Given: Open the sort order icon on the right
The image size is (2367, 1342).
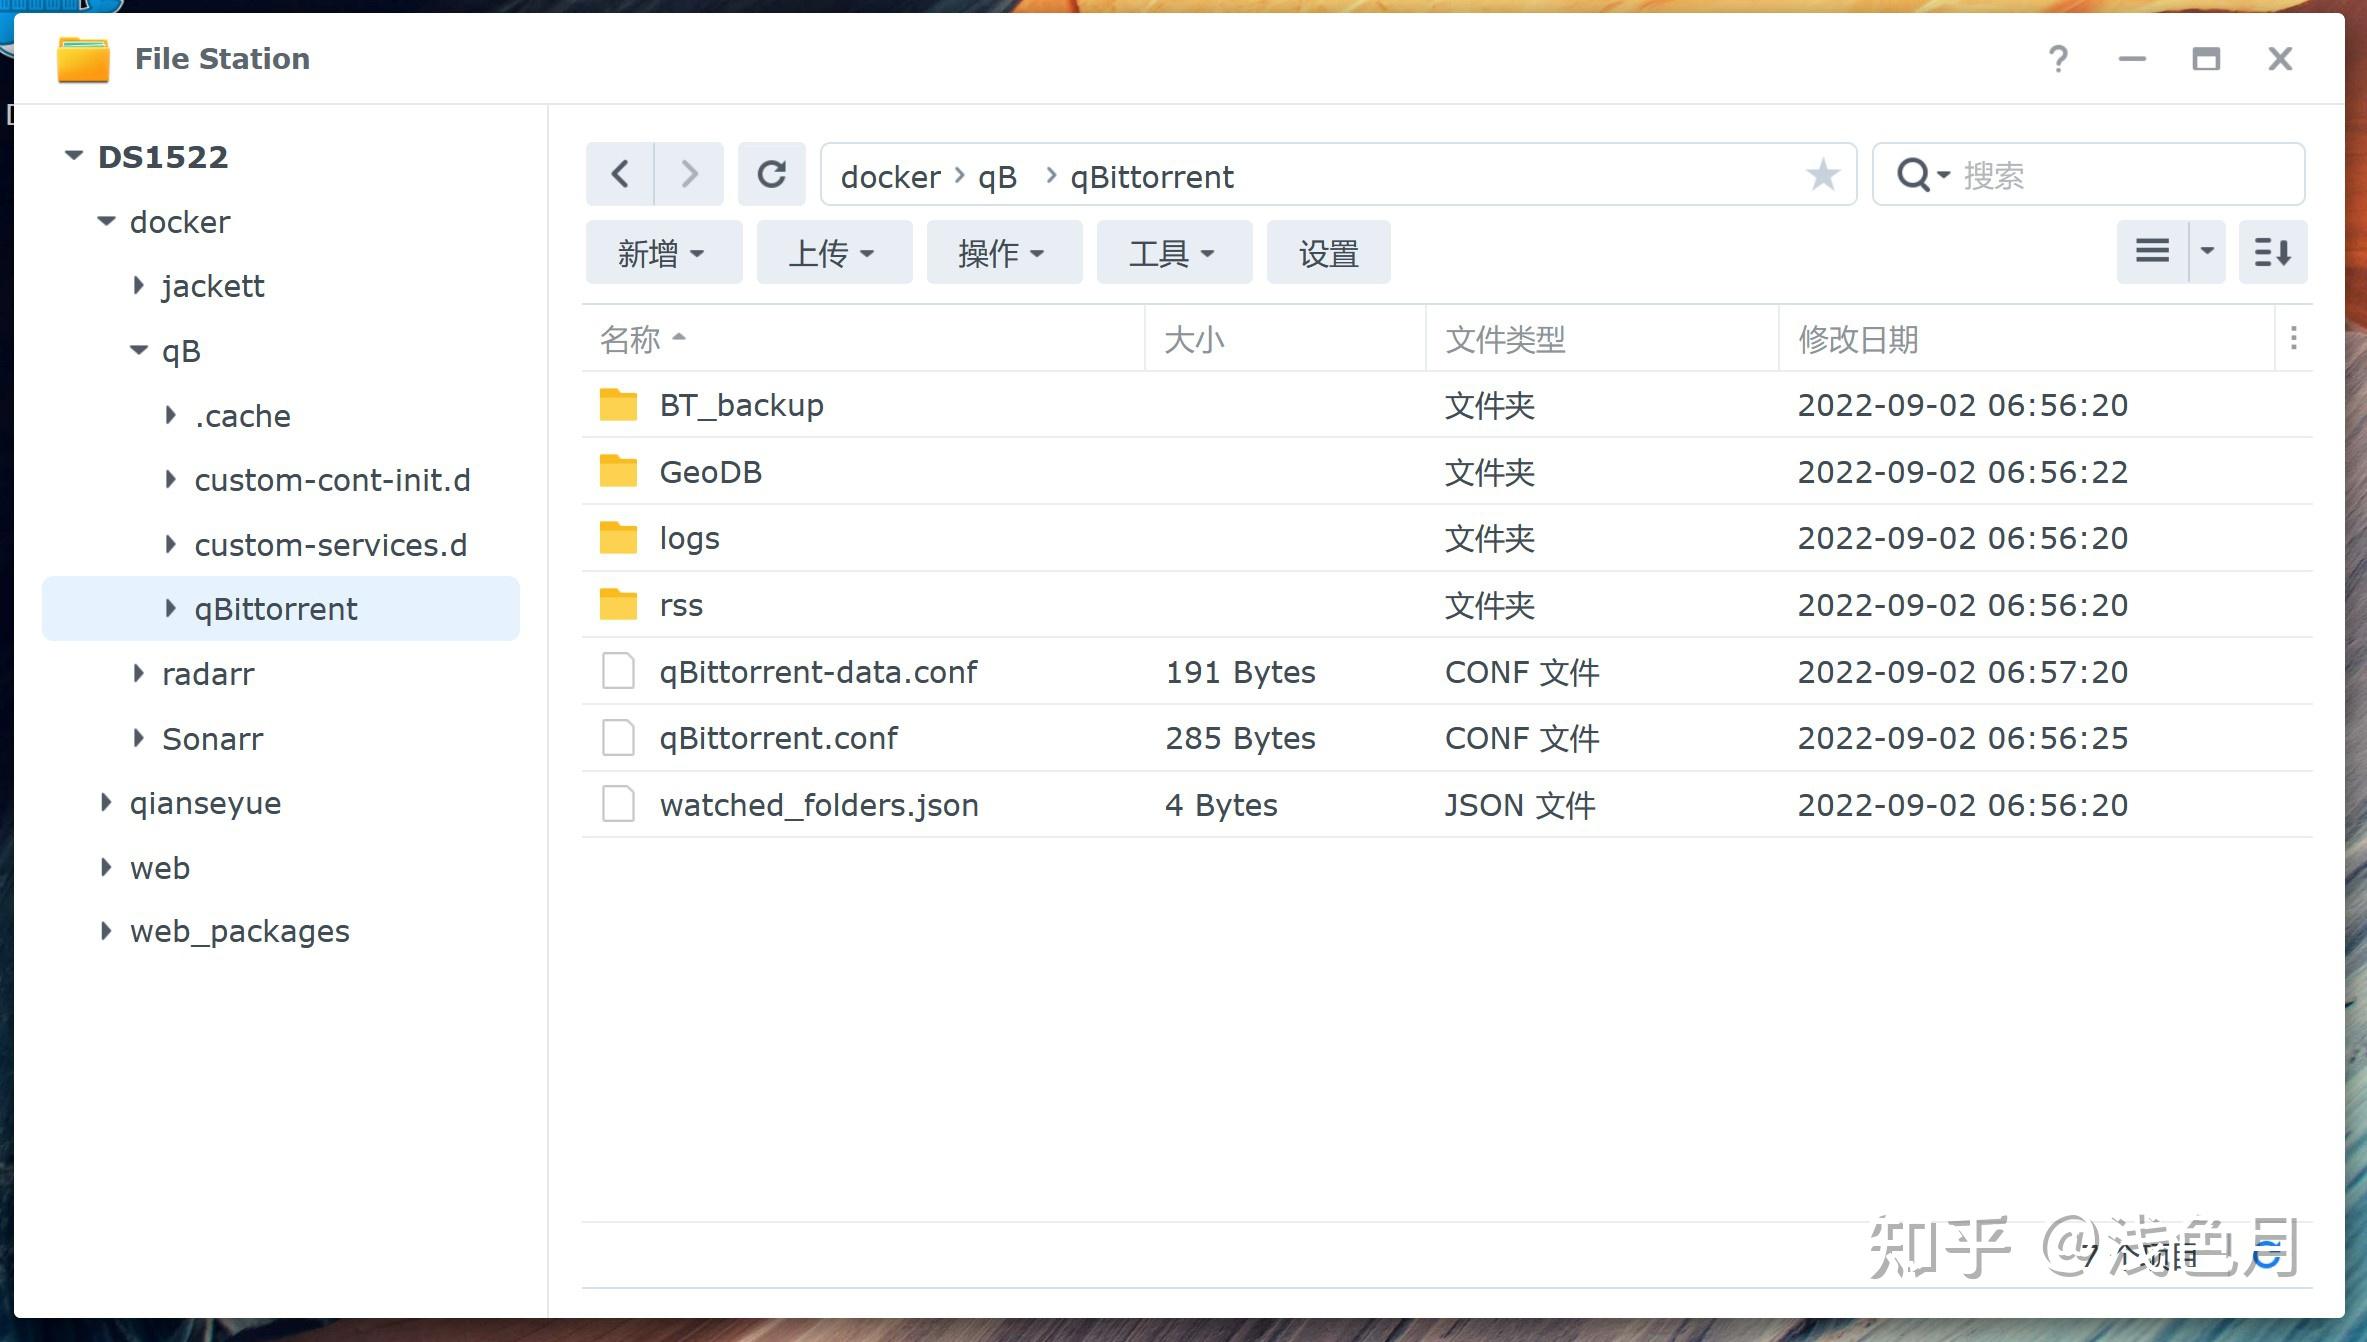Looking at the screenshot, I should 2272,252.
